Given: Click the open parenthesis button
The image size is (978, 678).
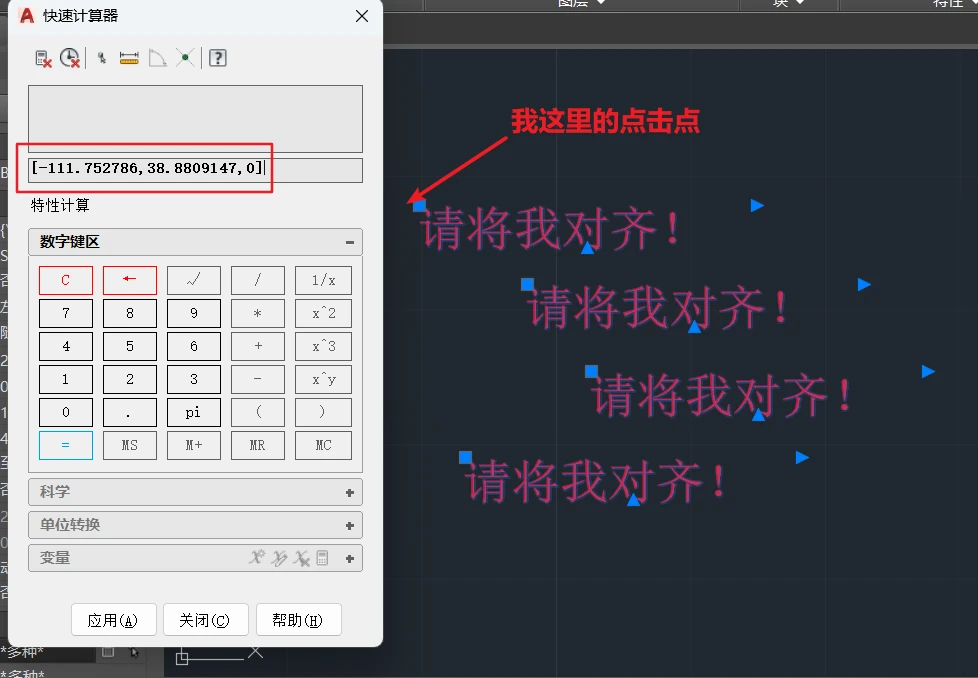Looking at the screenshot, I should click(258, 412).
